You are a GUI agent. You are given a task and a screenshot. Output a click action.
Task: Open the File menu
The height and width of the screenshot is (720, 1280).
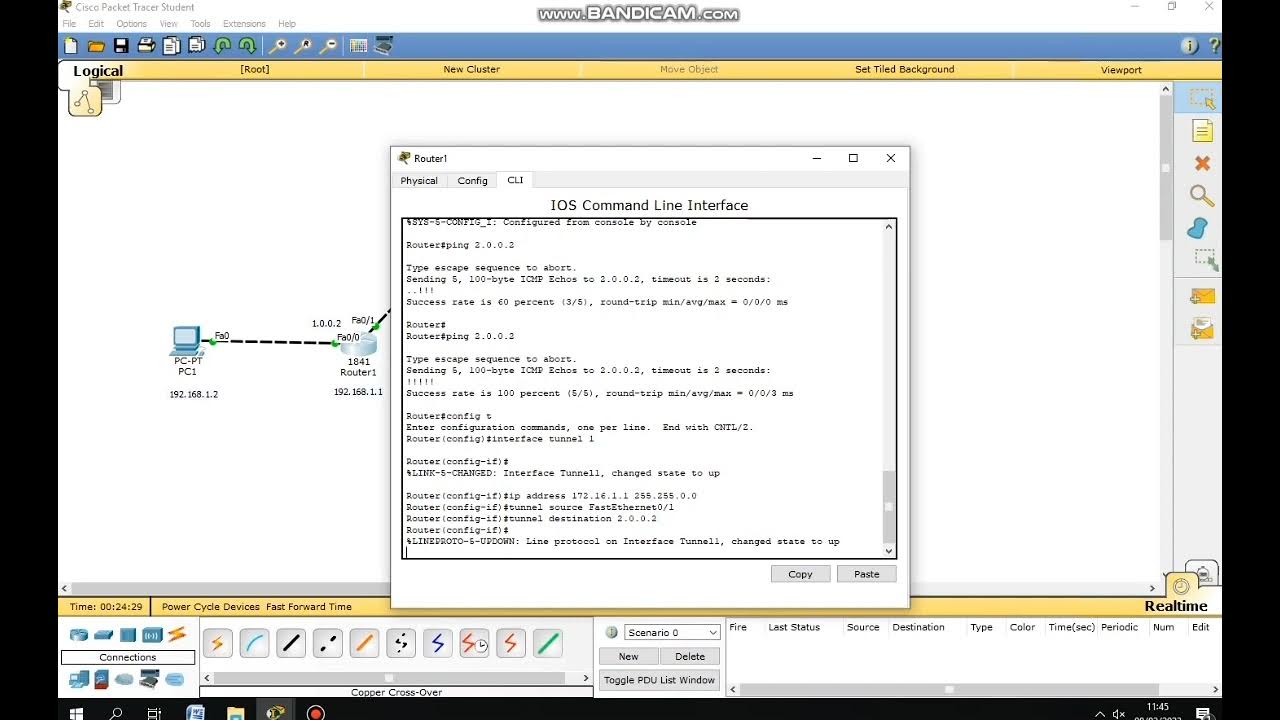69,24
